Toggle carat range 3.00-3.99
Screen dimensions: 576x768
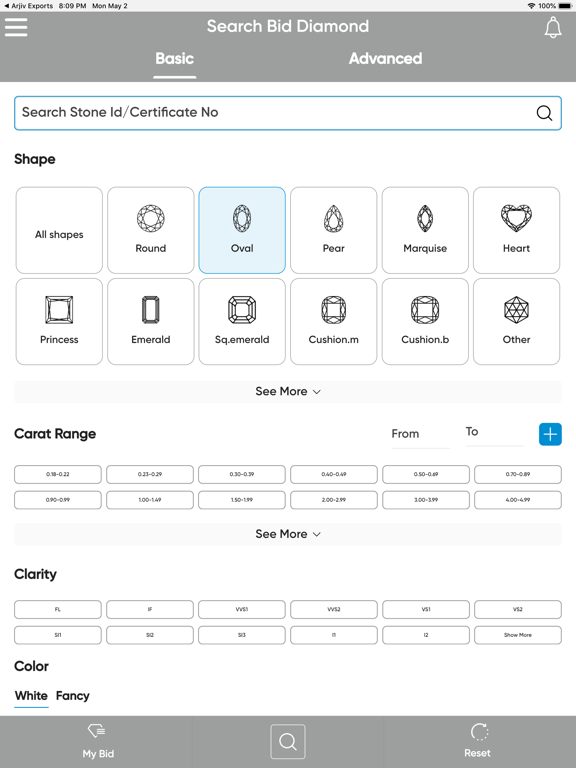click(x=426, y=500)
